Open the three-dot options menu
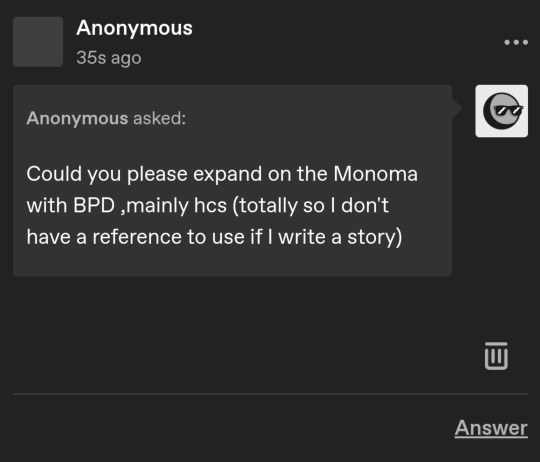The image size is (540, 462). tap(516, 42)
